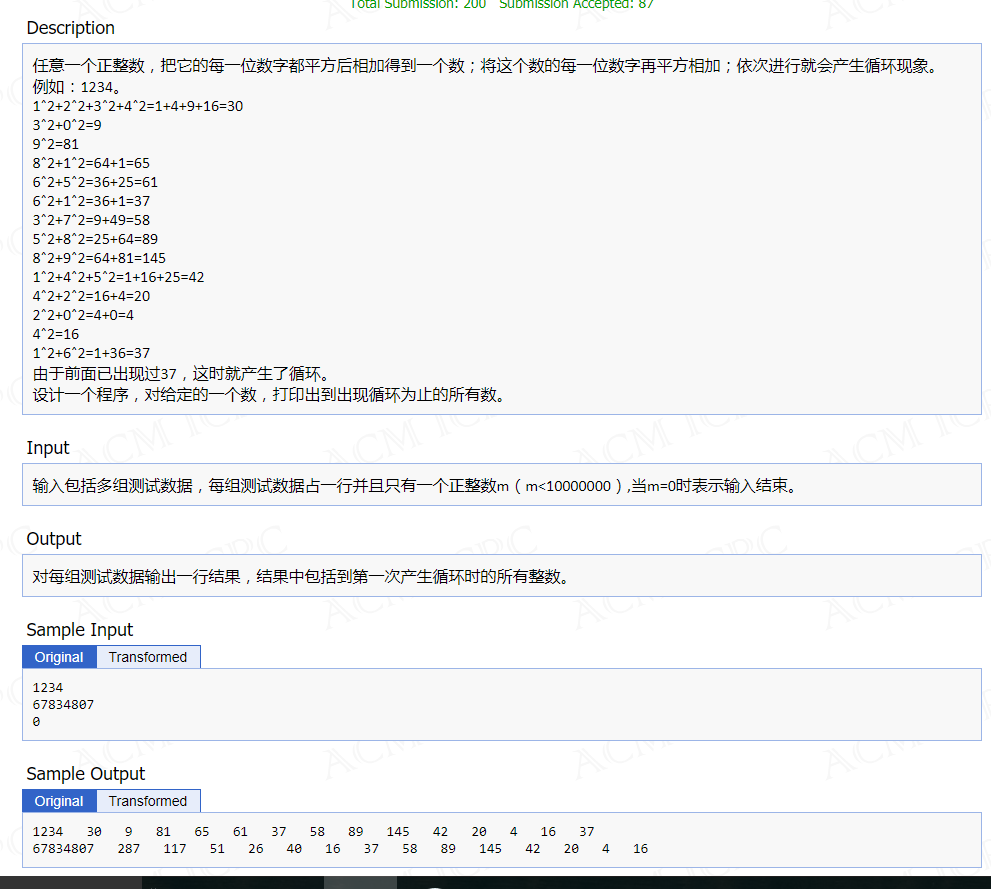Click the line "4^2=16"
991x889 pixels.
coord(56,334)
